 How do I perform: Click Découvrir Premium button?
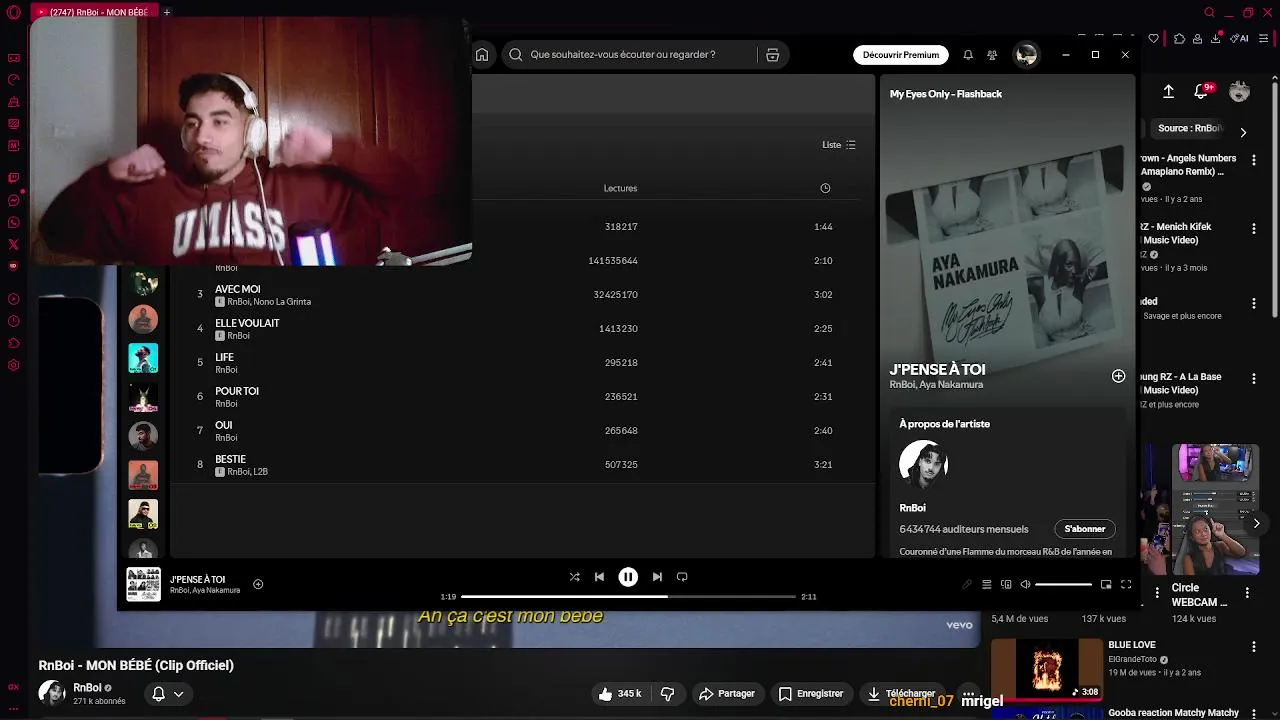[901, 55]
